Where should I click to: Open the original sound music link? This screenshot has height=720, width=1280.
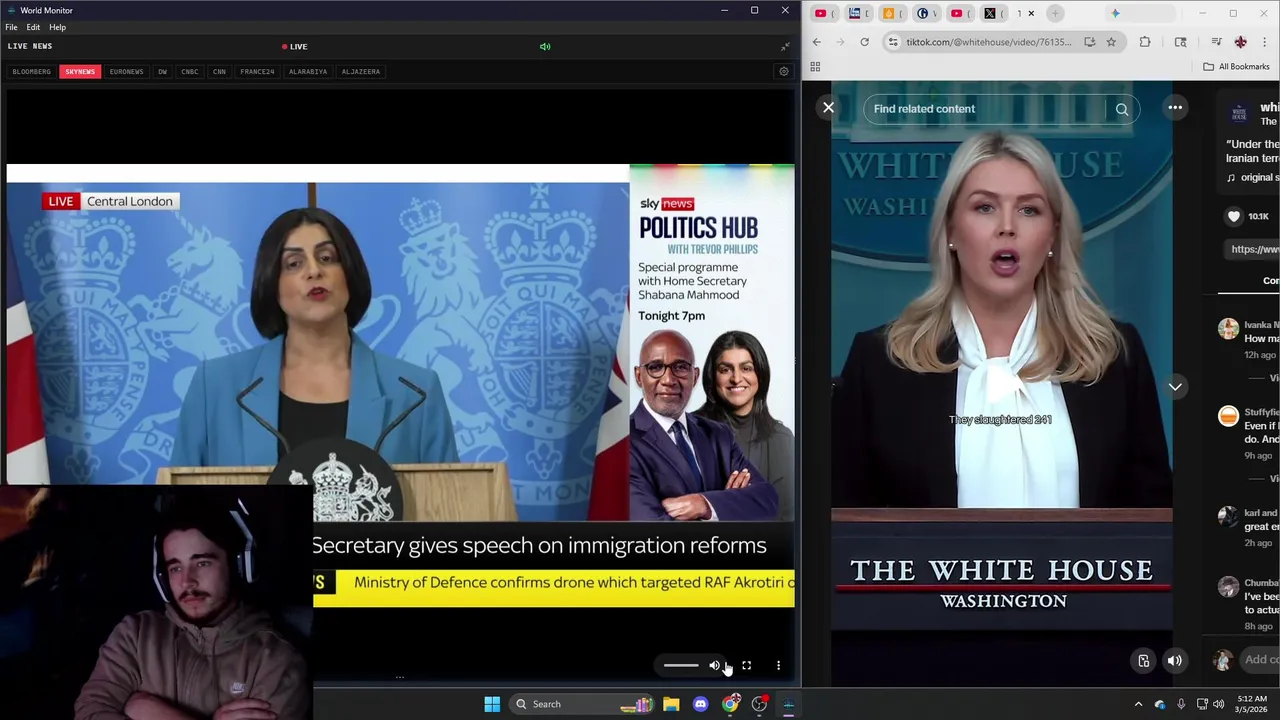click(1253, 178)
